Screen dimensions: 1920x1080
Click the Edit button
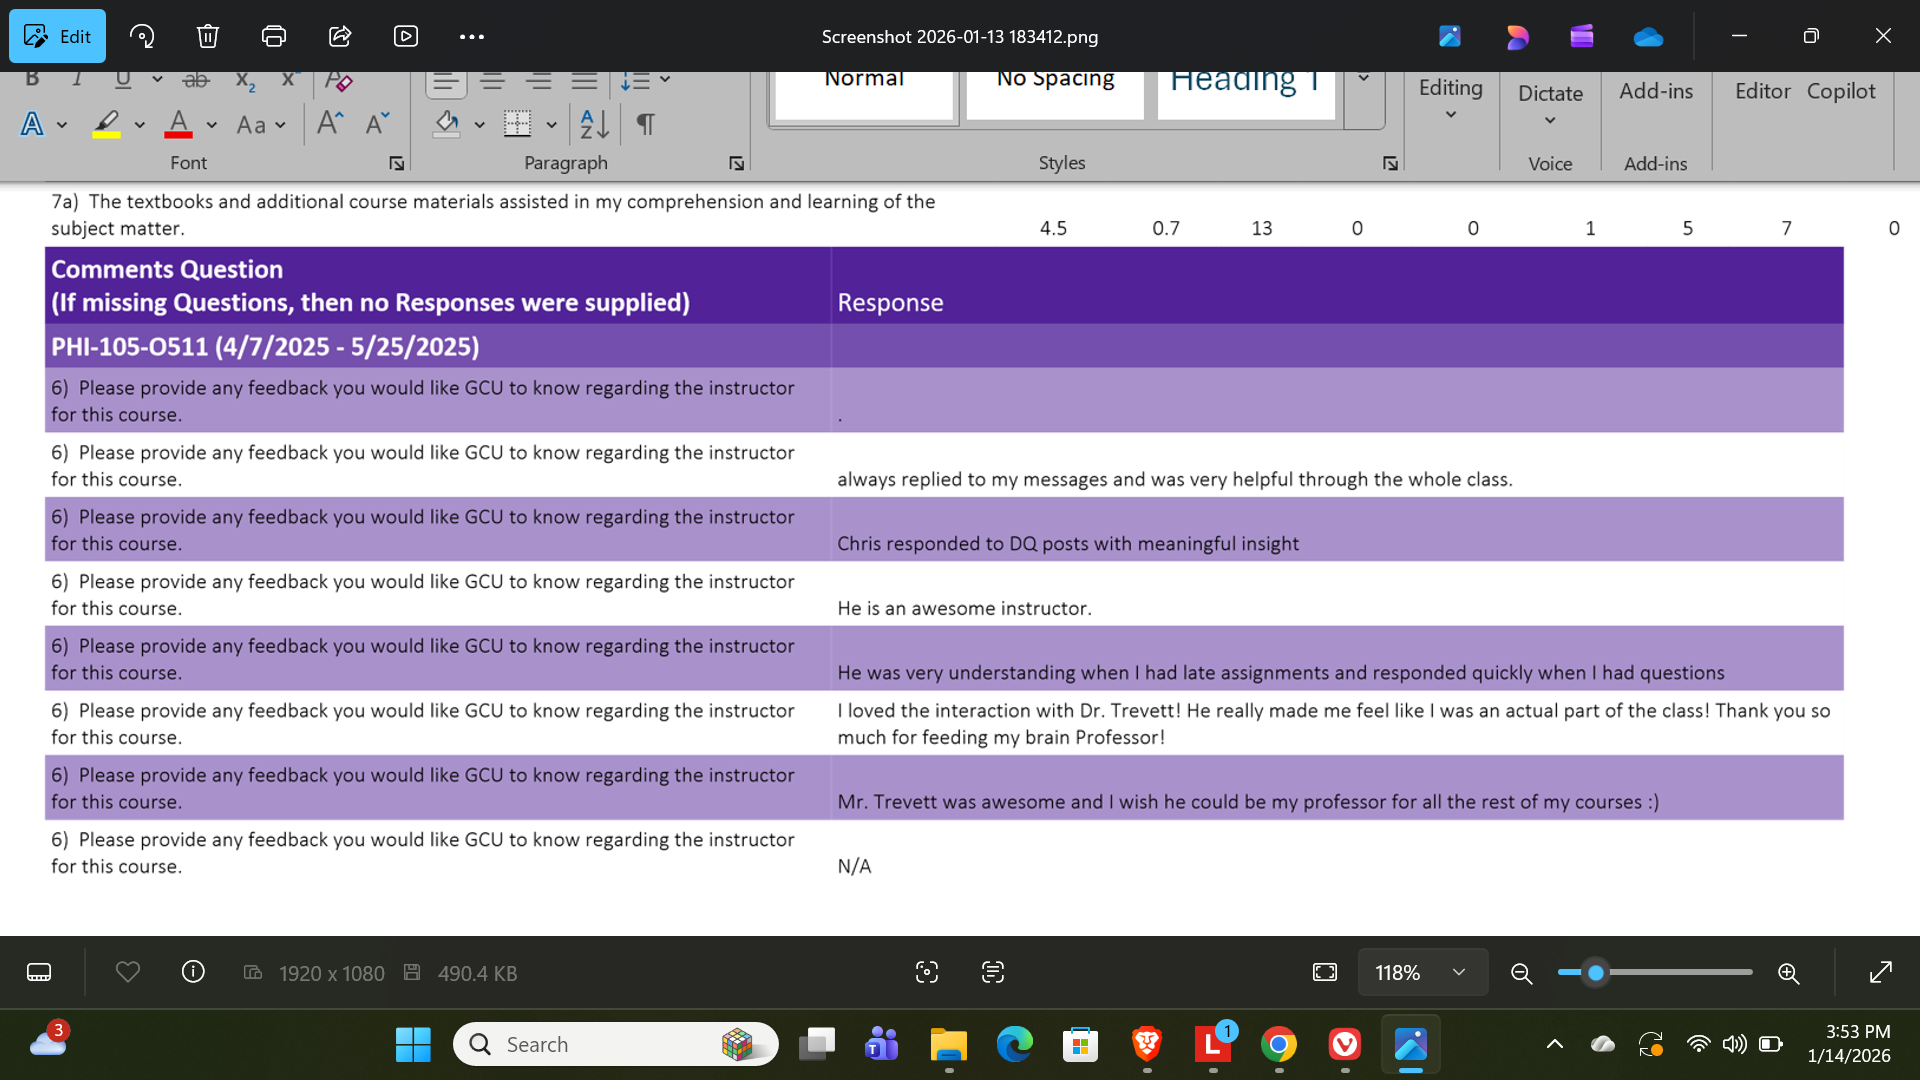coord(58,37)
